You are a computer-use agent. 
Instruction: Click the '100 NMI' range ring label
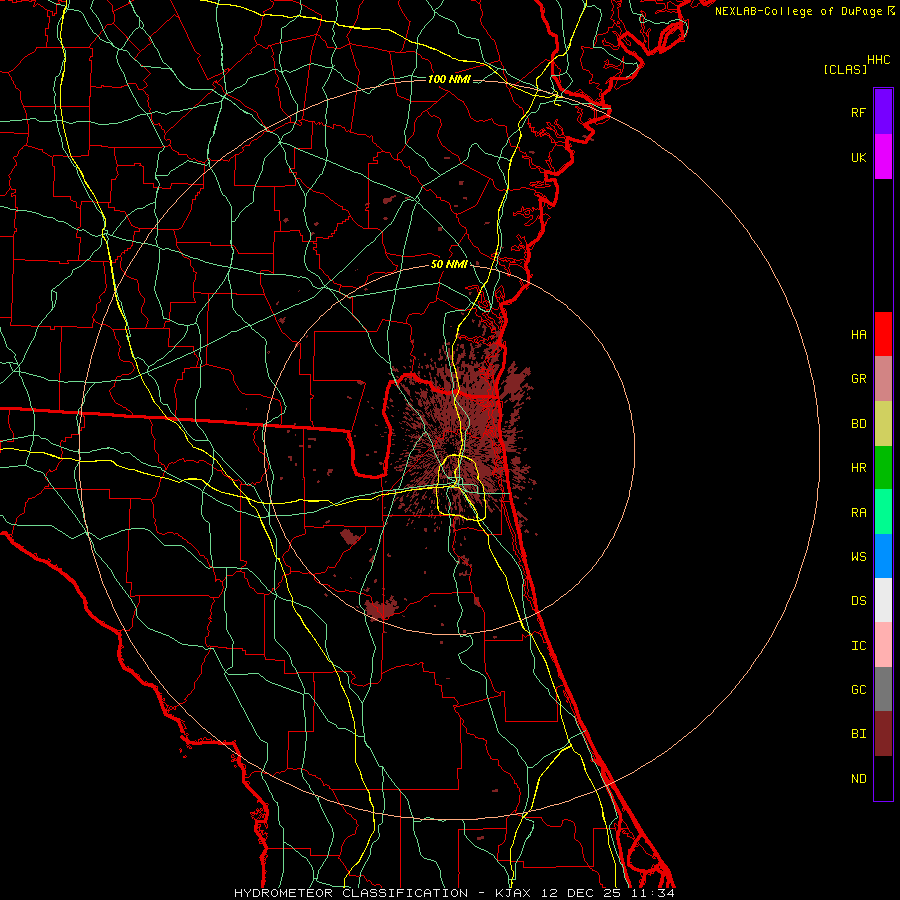coord(449,79)
